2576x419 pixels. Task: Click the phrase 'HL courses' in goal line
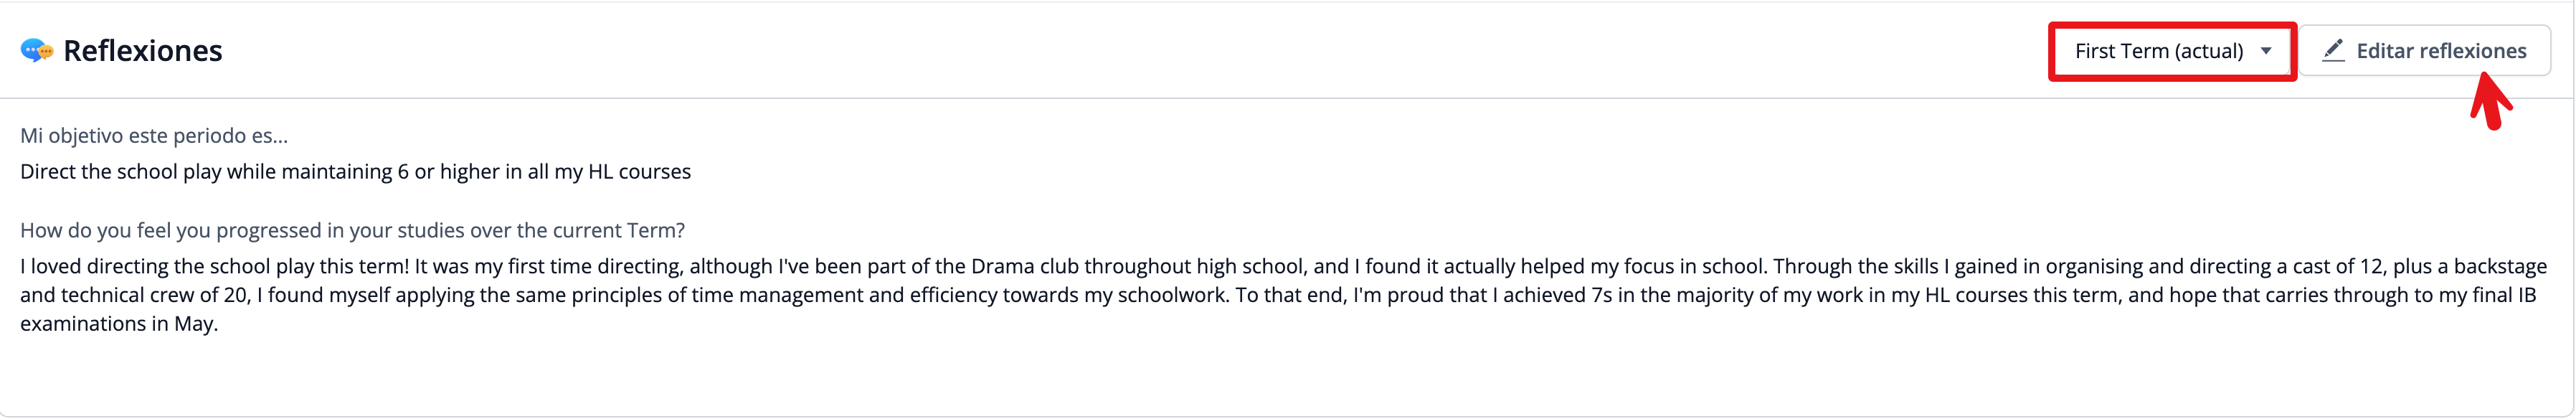pyautogui.click(x=639, y=171)
